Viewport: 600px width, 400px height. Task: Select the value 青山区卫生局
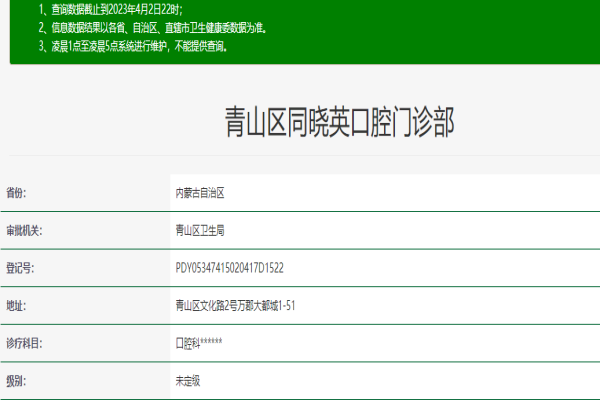[200, 230]
